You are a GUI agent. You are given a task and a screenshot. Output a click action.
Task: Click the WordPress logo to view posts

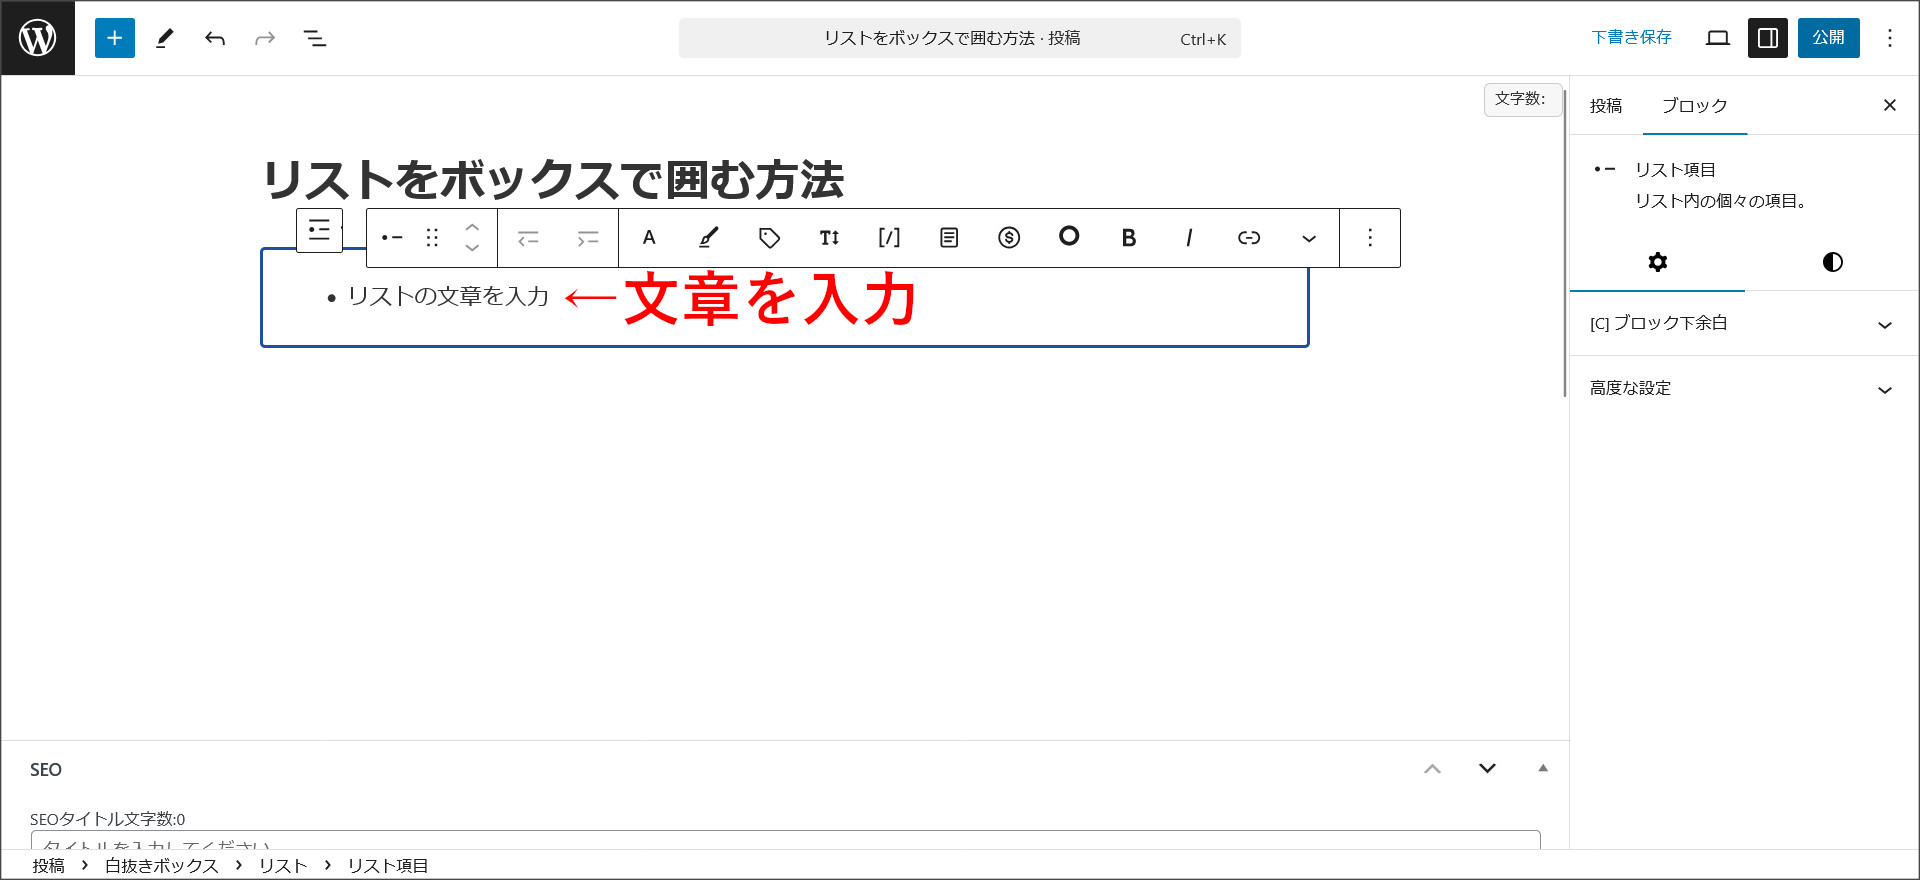(x=38, y=38)
